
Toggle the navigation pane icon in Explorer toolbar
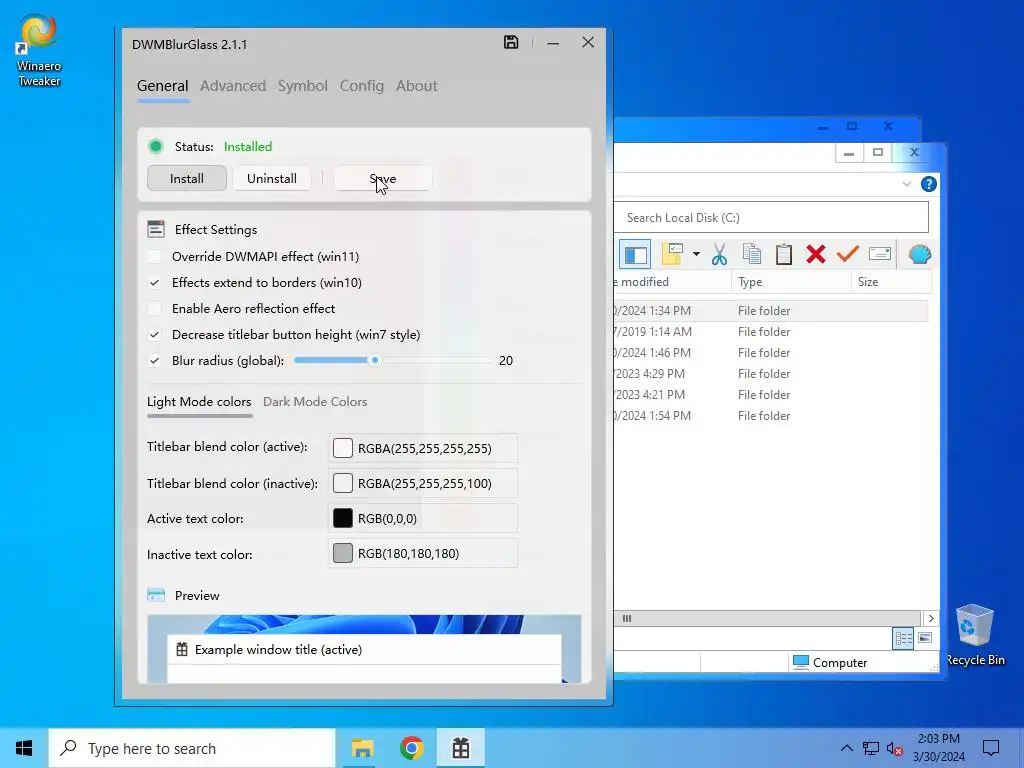click(635, 254)
